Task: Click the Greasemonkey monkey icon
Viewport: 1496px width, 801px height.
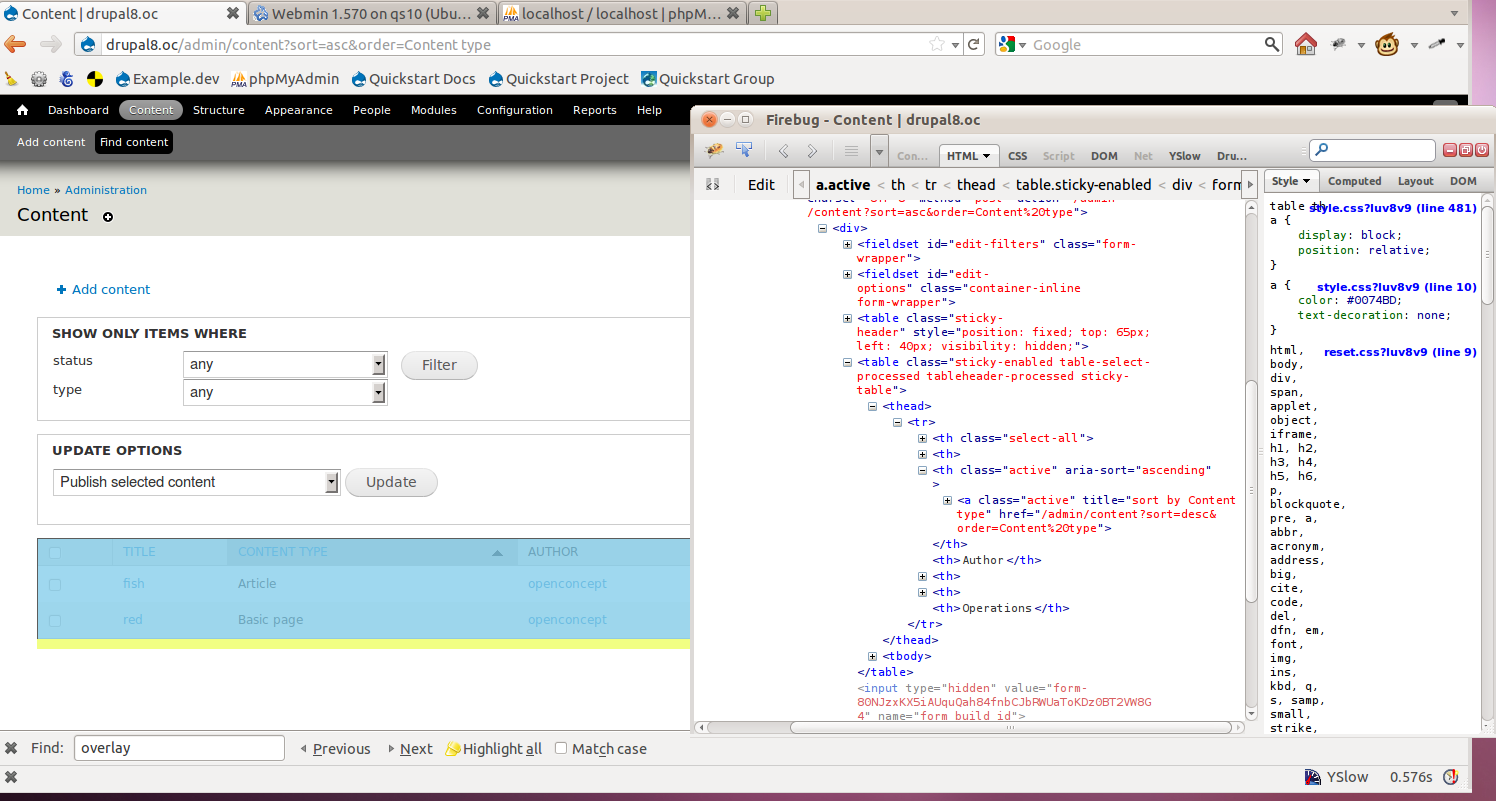Action: click(x=1387, y=44)
